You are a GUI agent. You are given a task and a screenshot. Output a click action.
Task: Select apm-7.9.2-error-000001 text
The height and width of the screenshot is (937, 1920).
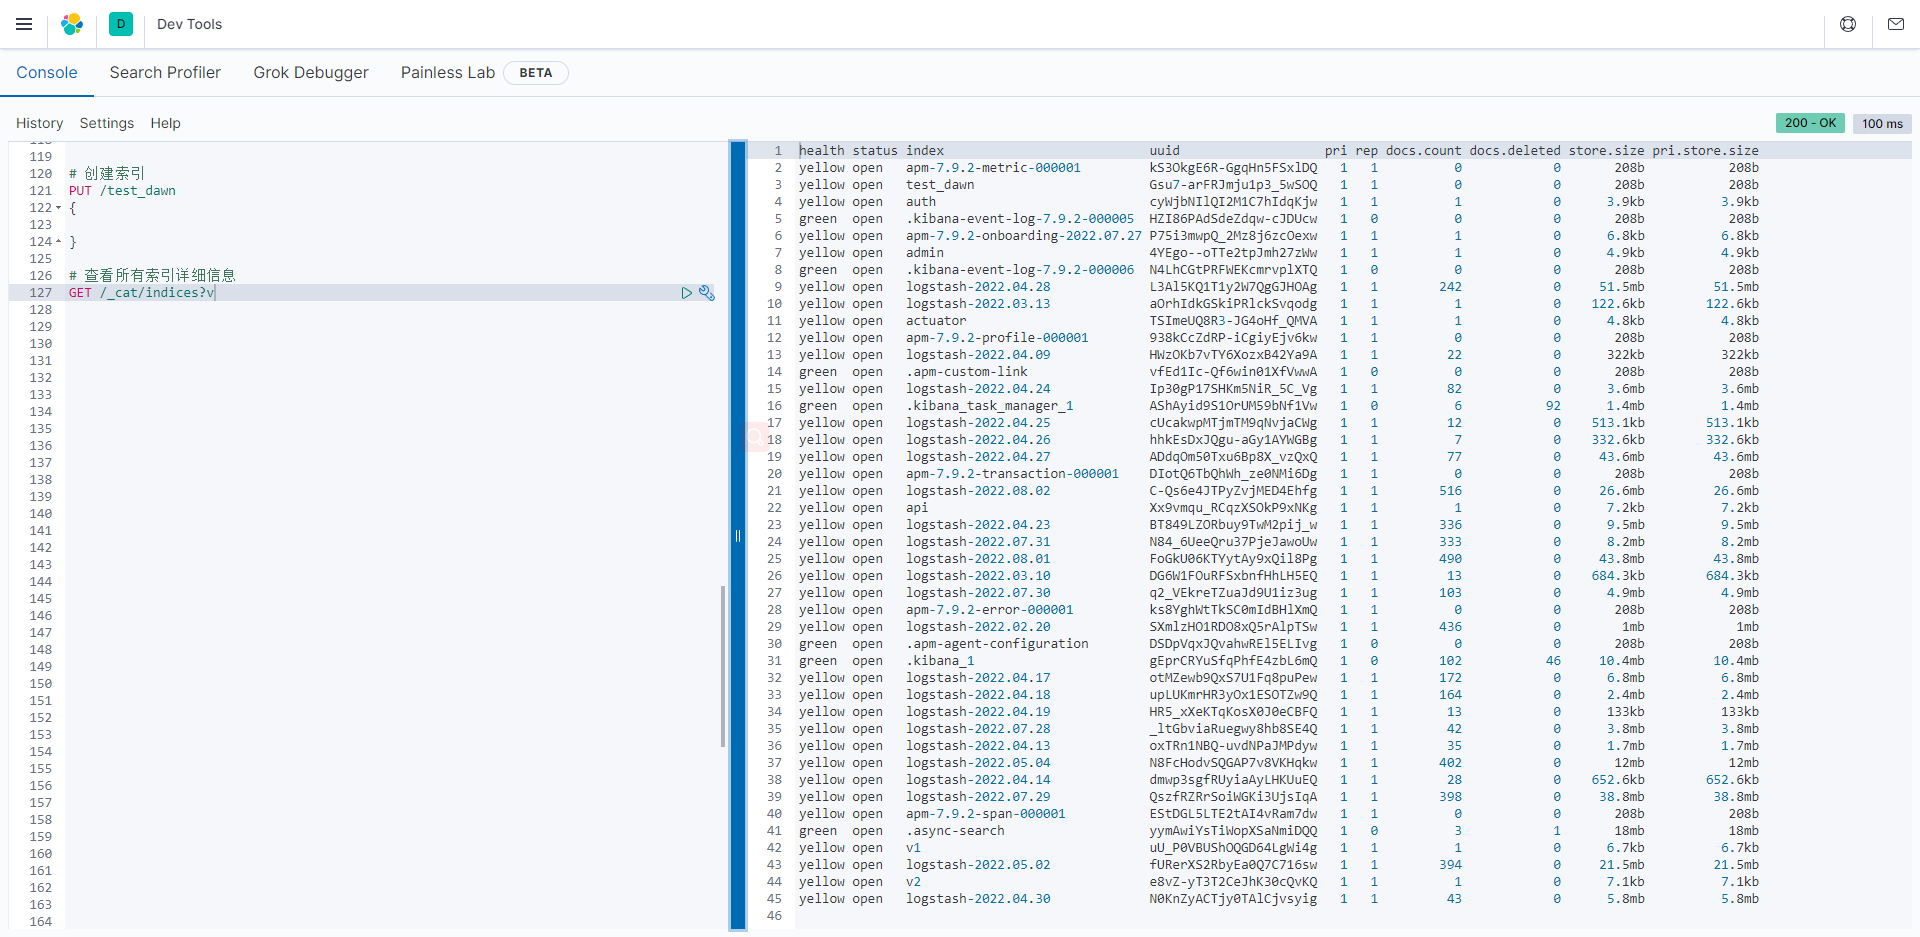[x=990, y=610]
